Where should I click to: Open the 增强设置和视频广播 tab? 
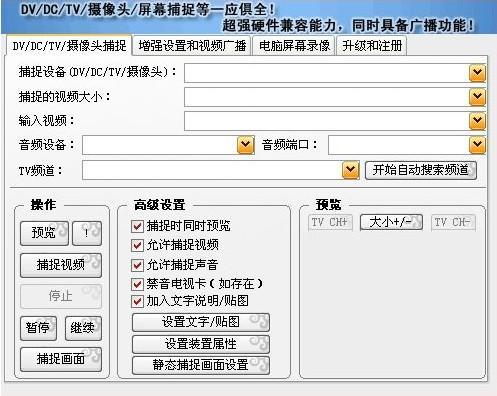click(x=192, y=46)
